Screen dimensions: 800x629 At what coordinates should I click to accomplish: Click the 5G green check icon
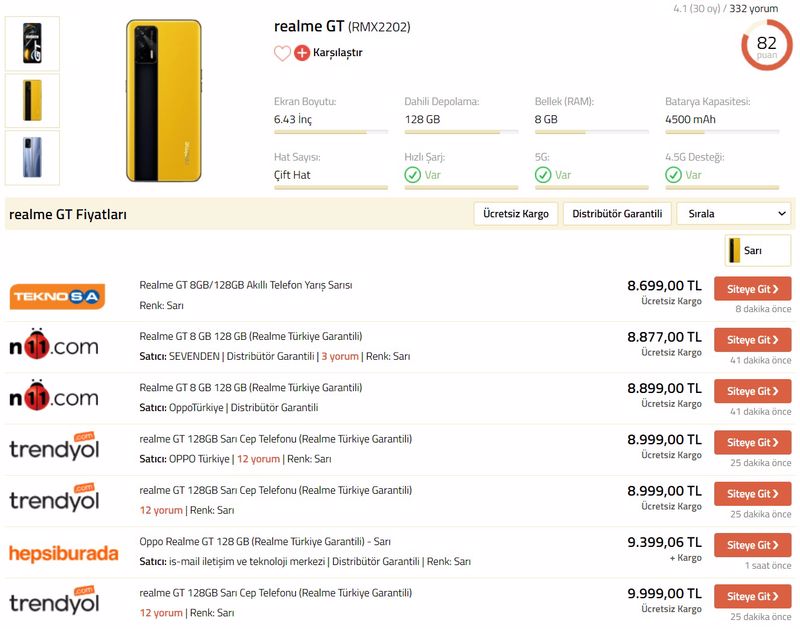(x=543, y=175)
